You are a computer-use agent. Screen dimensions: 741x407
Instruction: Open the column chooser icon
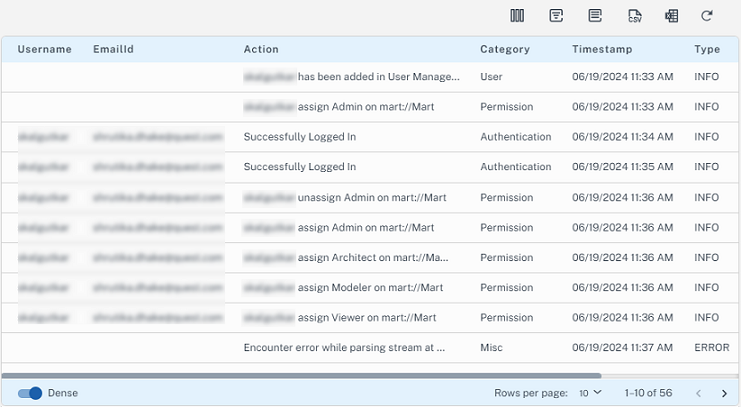pyautogui.click(x=517, y=16)
